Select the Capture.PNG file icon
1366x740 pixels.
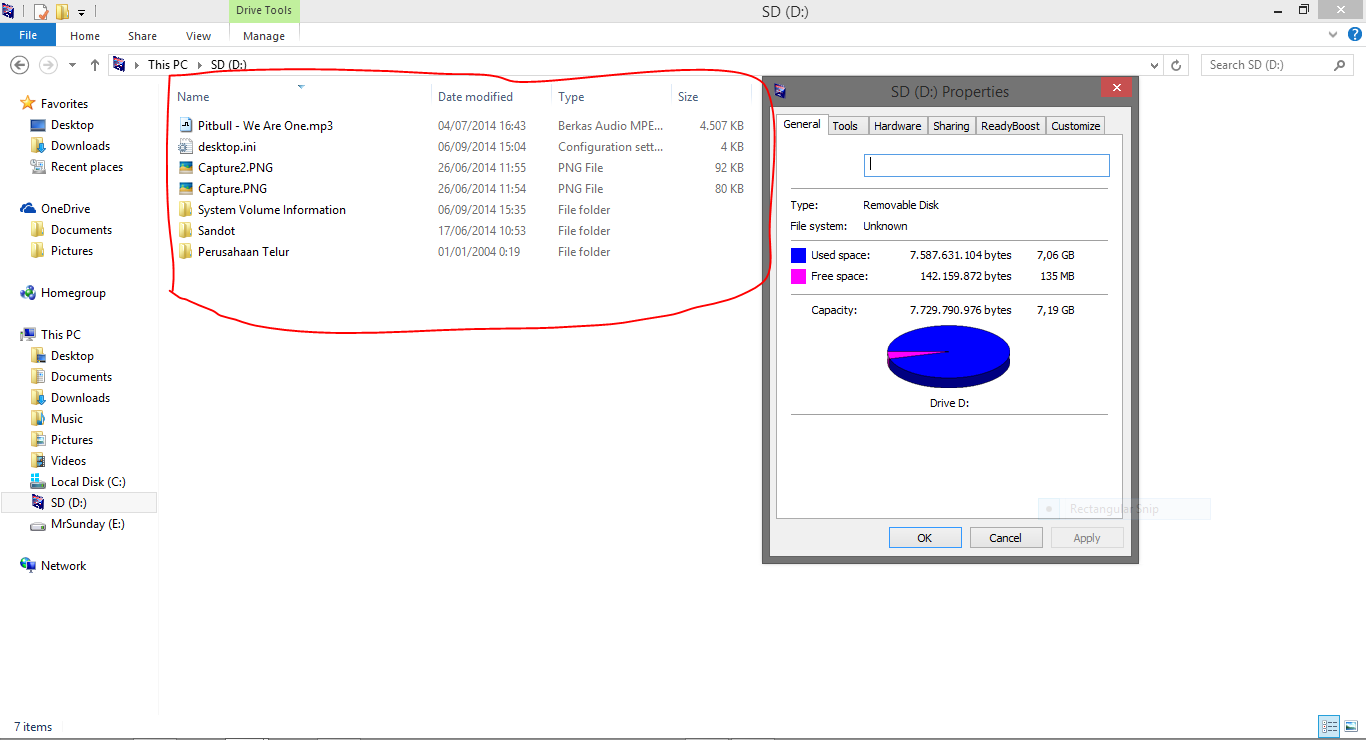coord(185,189)
